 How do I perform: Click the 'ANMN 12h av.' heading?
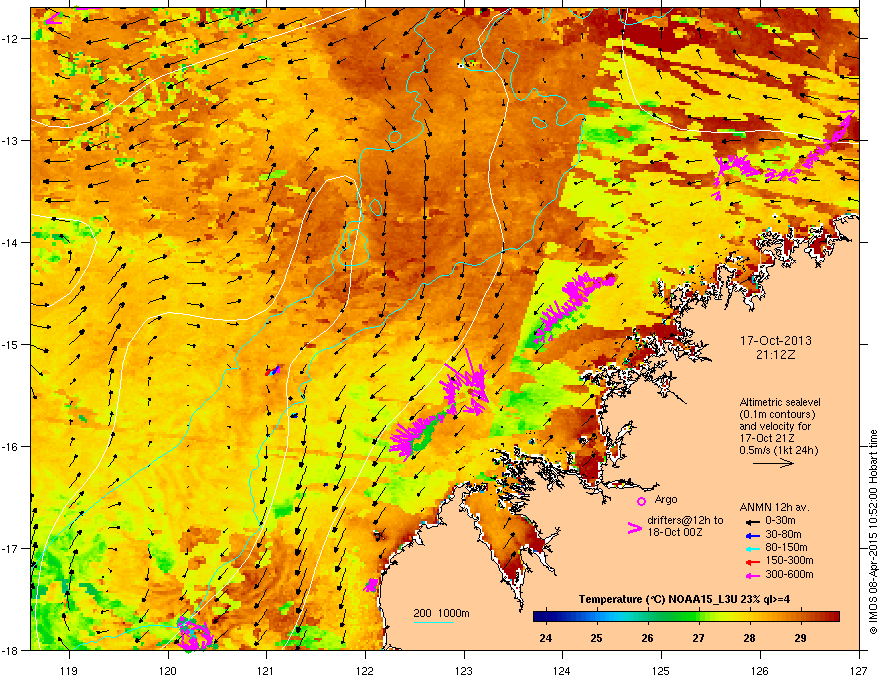pyautogui.click(x=774, y=508)
